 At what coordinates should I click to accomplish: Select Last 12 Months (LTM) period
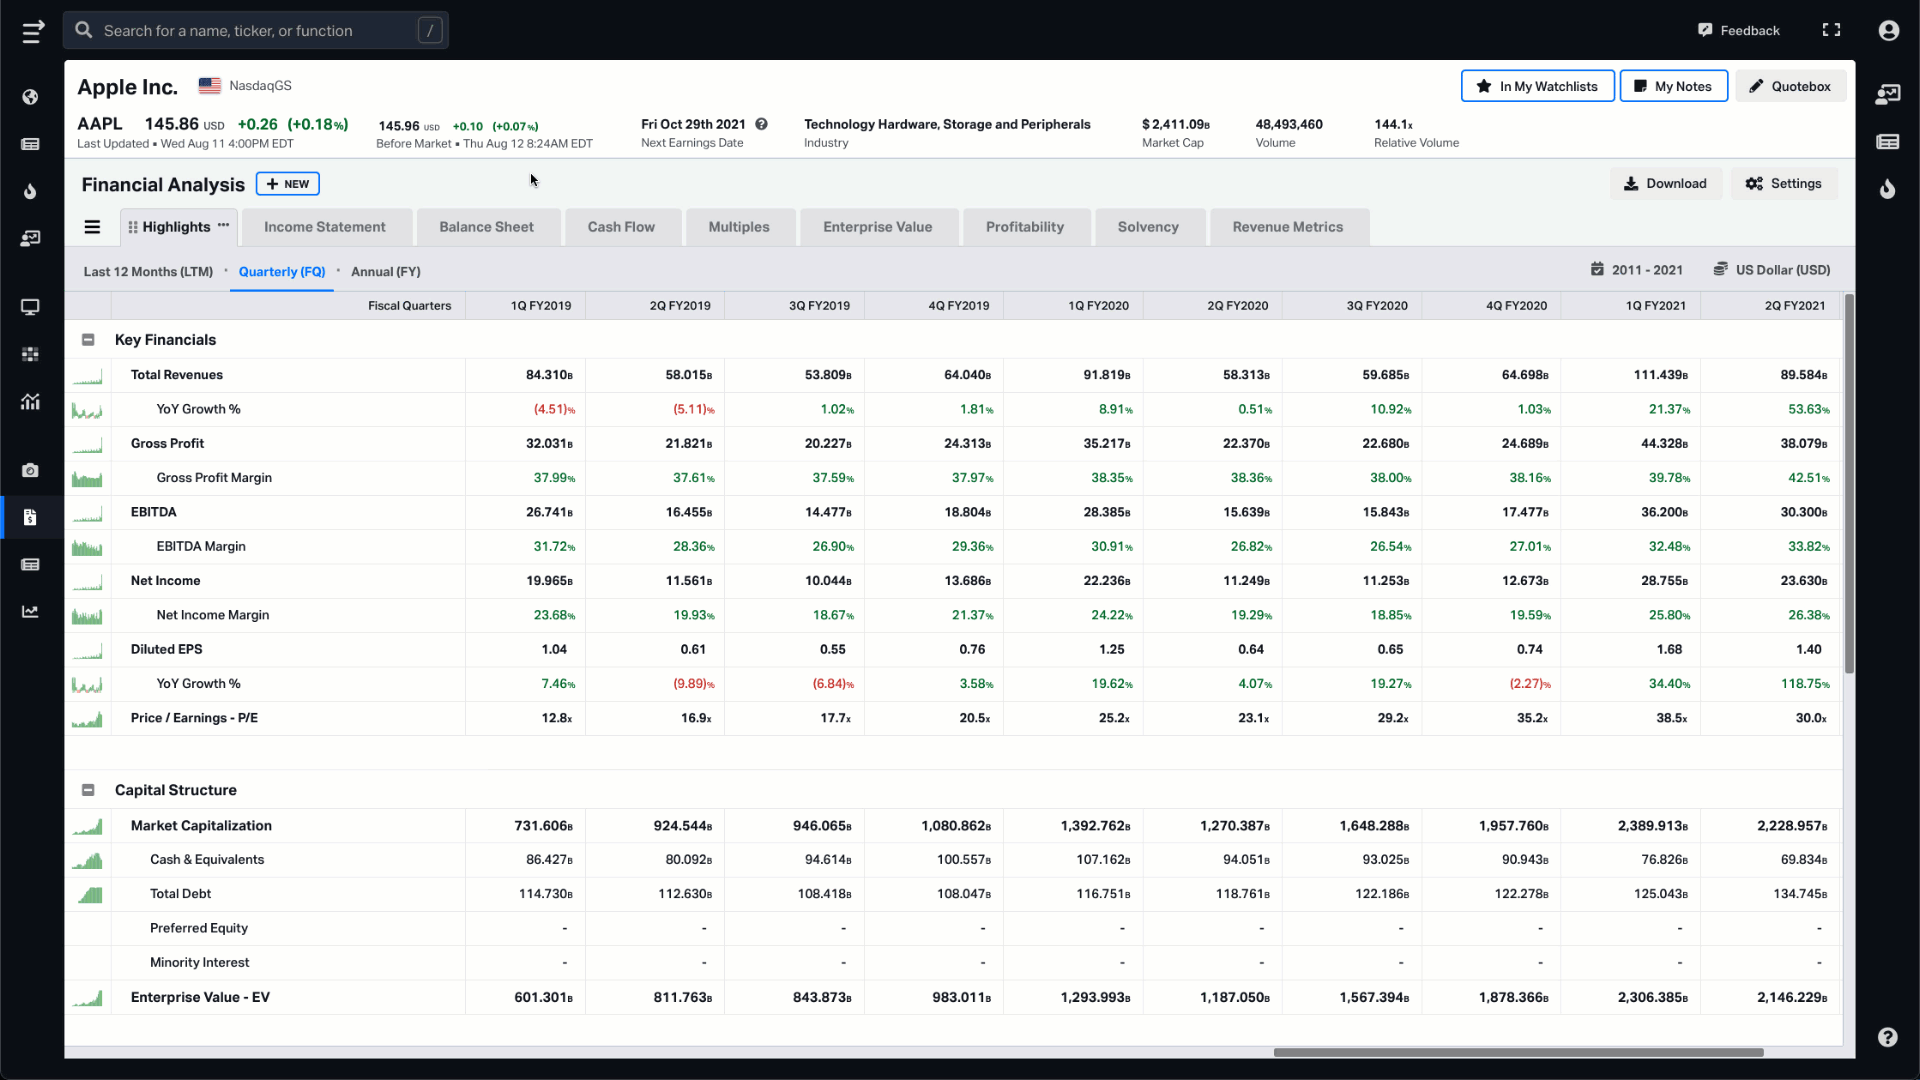(148, 272)
